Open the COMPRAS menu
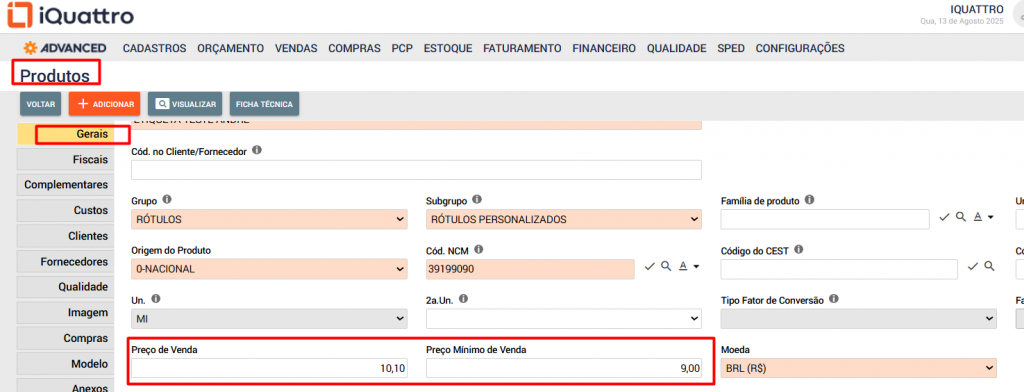The image size is (1024, 392). 355,48
